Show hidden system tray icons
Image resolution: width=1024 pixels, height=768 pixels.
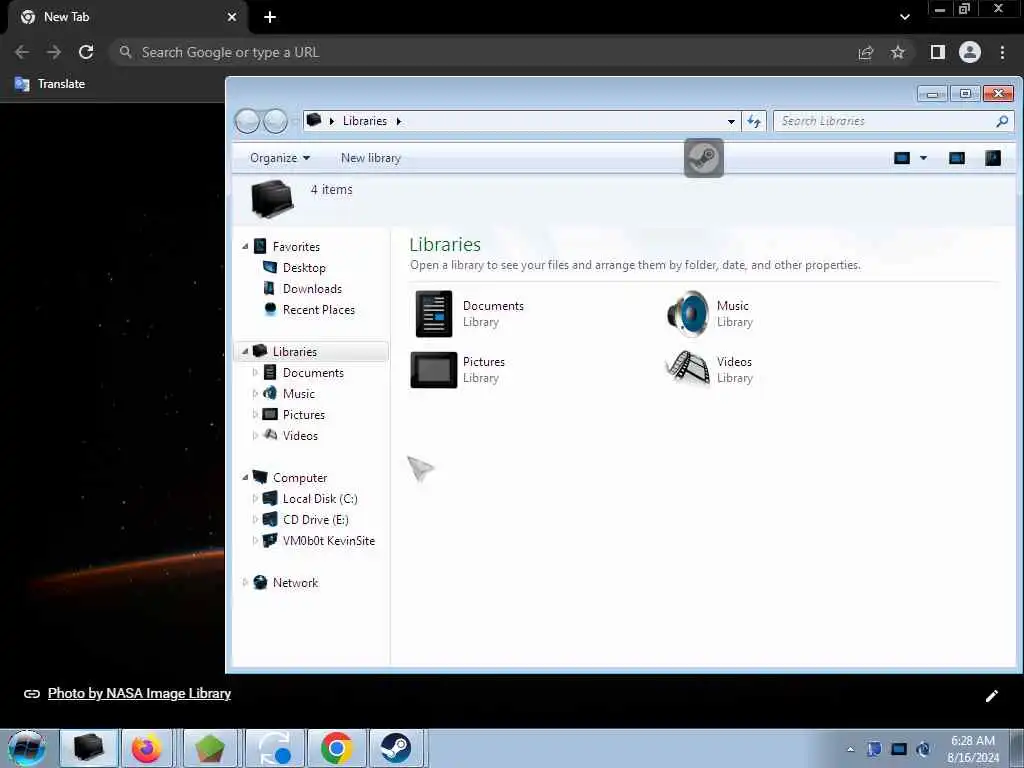[850, 749]
